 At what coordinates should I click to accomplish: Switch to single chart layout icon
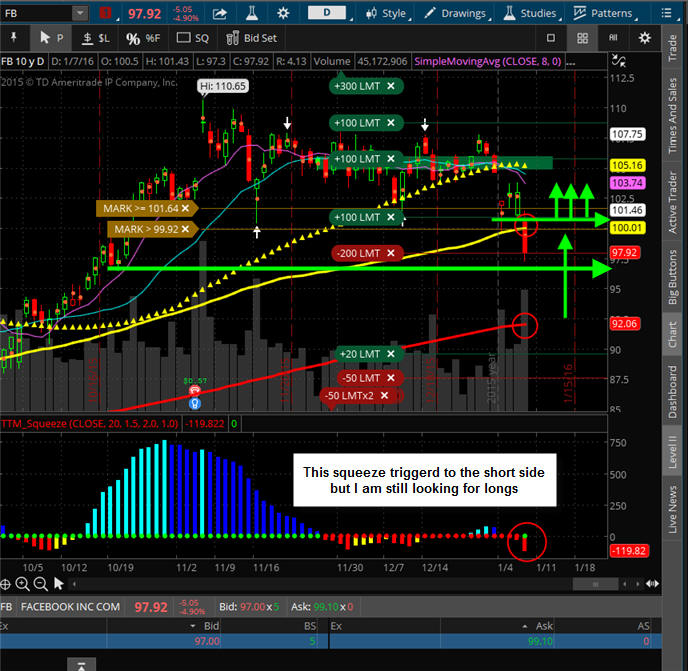tap(551, 38)
